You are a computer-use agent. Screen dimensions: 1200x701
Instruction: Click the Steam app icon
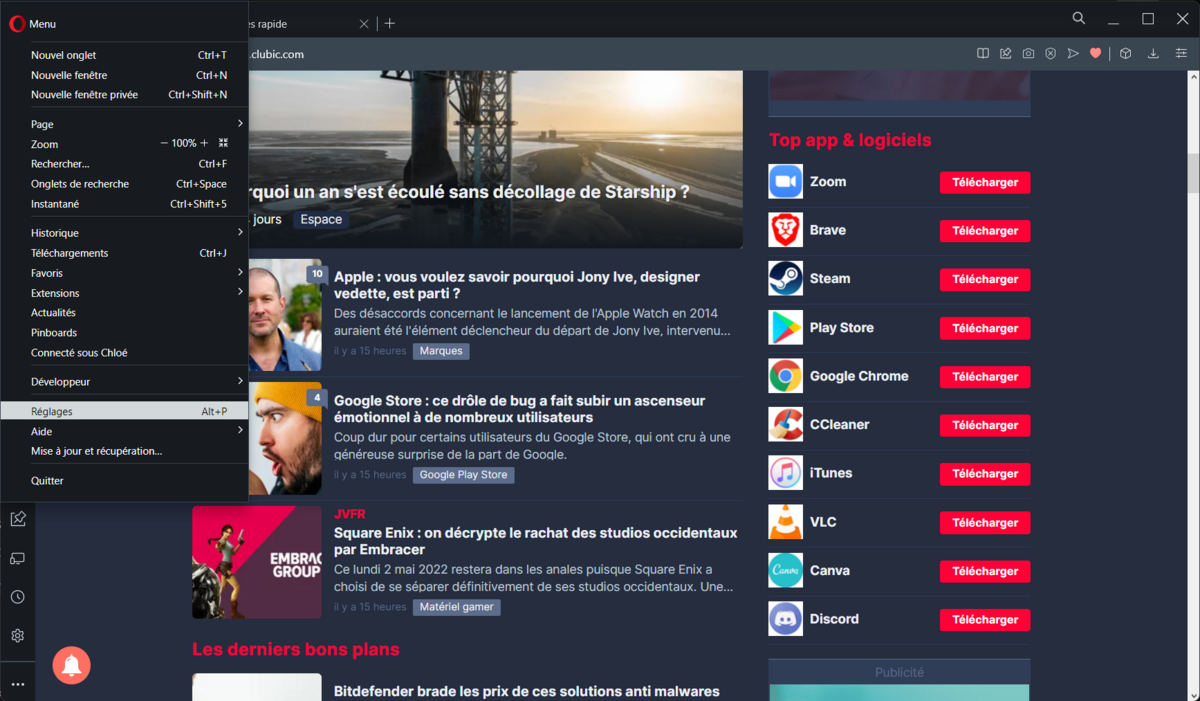pyautogui.click(x=786, y=279)
